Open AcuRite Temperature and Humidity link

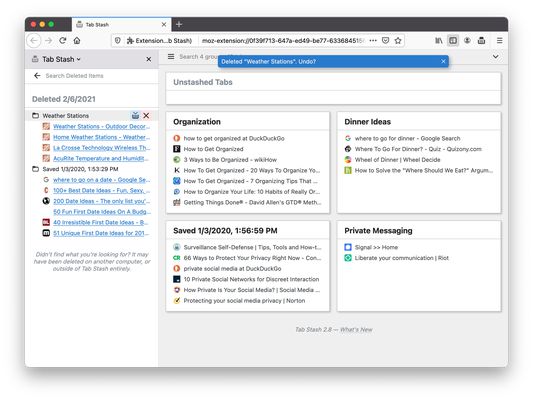point(101,158)
